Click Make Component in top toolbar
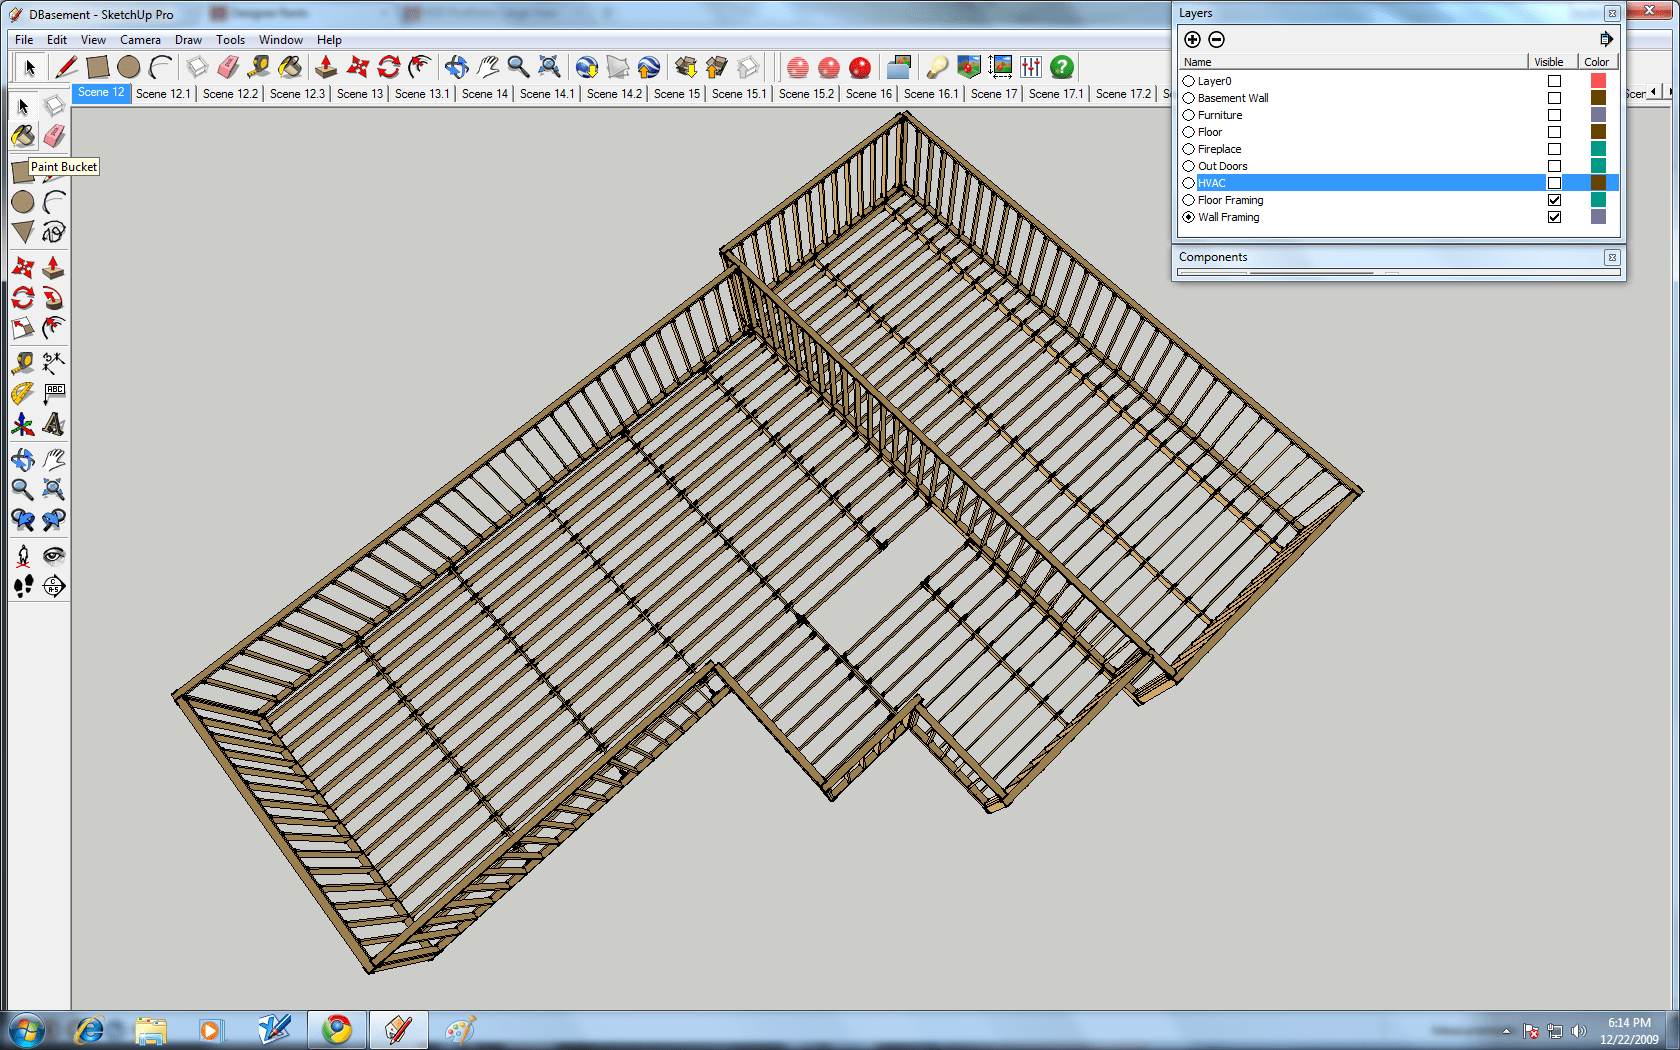Image resolution: width=1680 pixels, height=1050 pixels. (197, 67)
